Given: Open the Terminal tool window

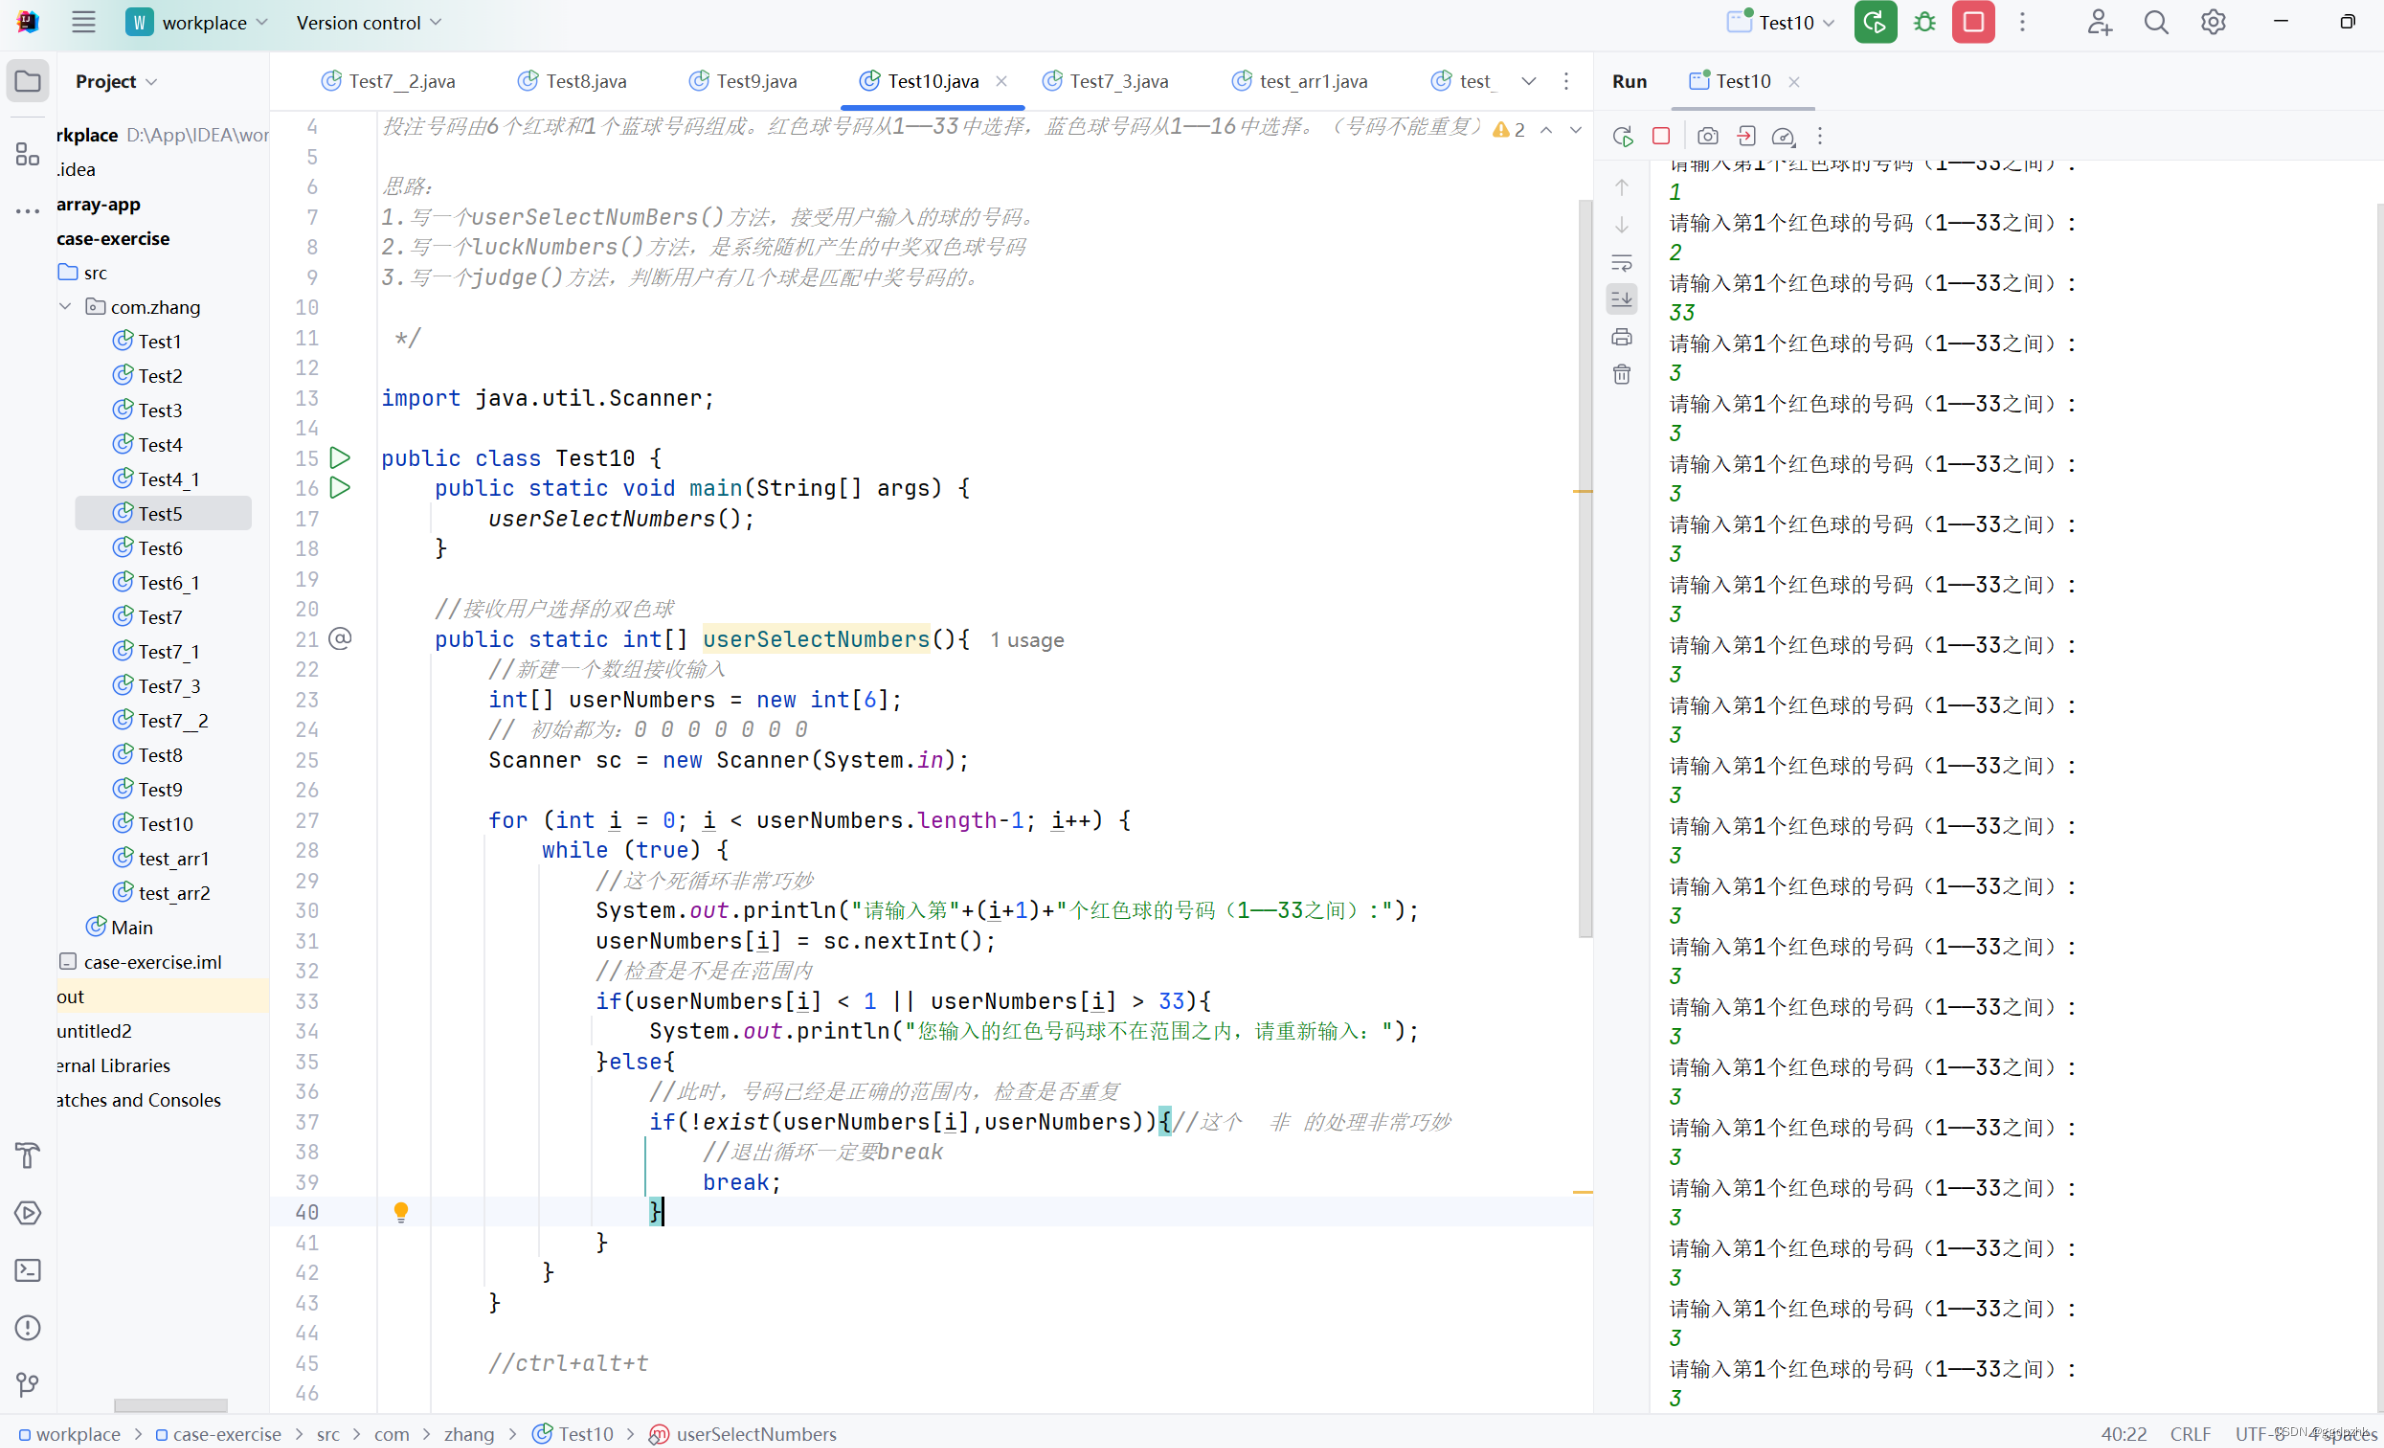Looking at the screenshot, I should (x=28, y=1270).
